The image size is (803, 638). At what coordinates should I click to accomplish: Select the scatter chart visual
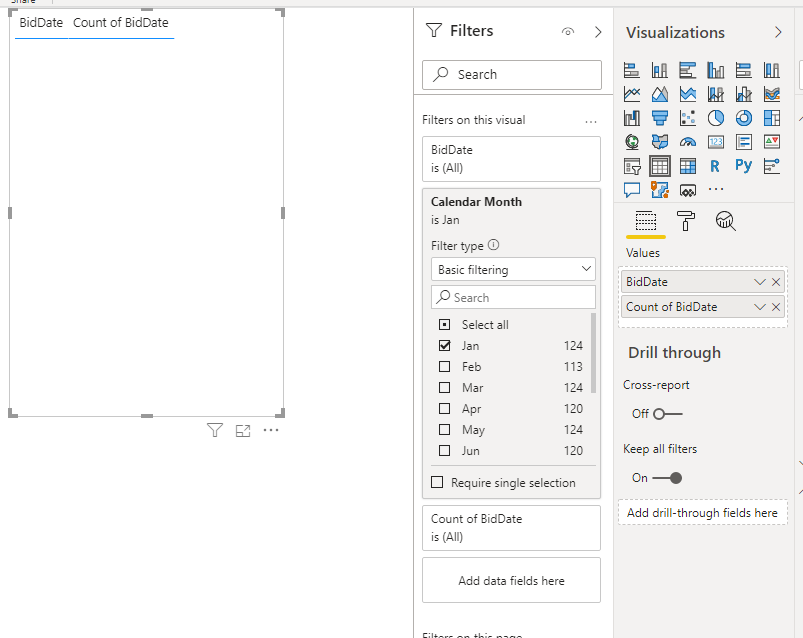[688, 118]
